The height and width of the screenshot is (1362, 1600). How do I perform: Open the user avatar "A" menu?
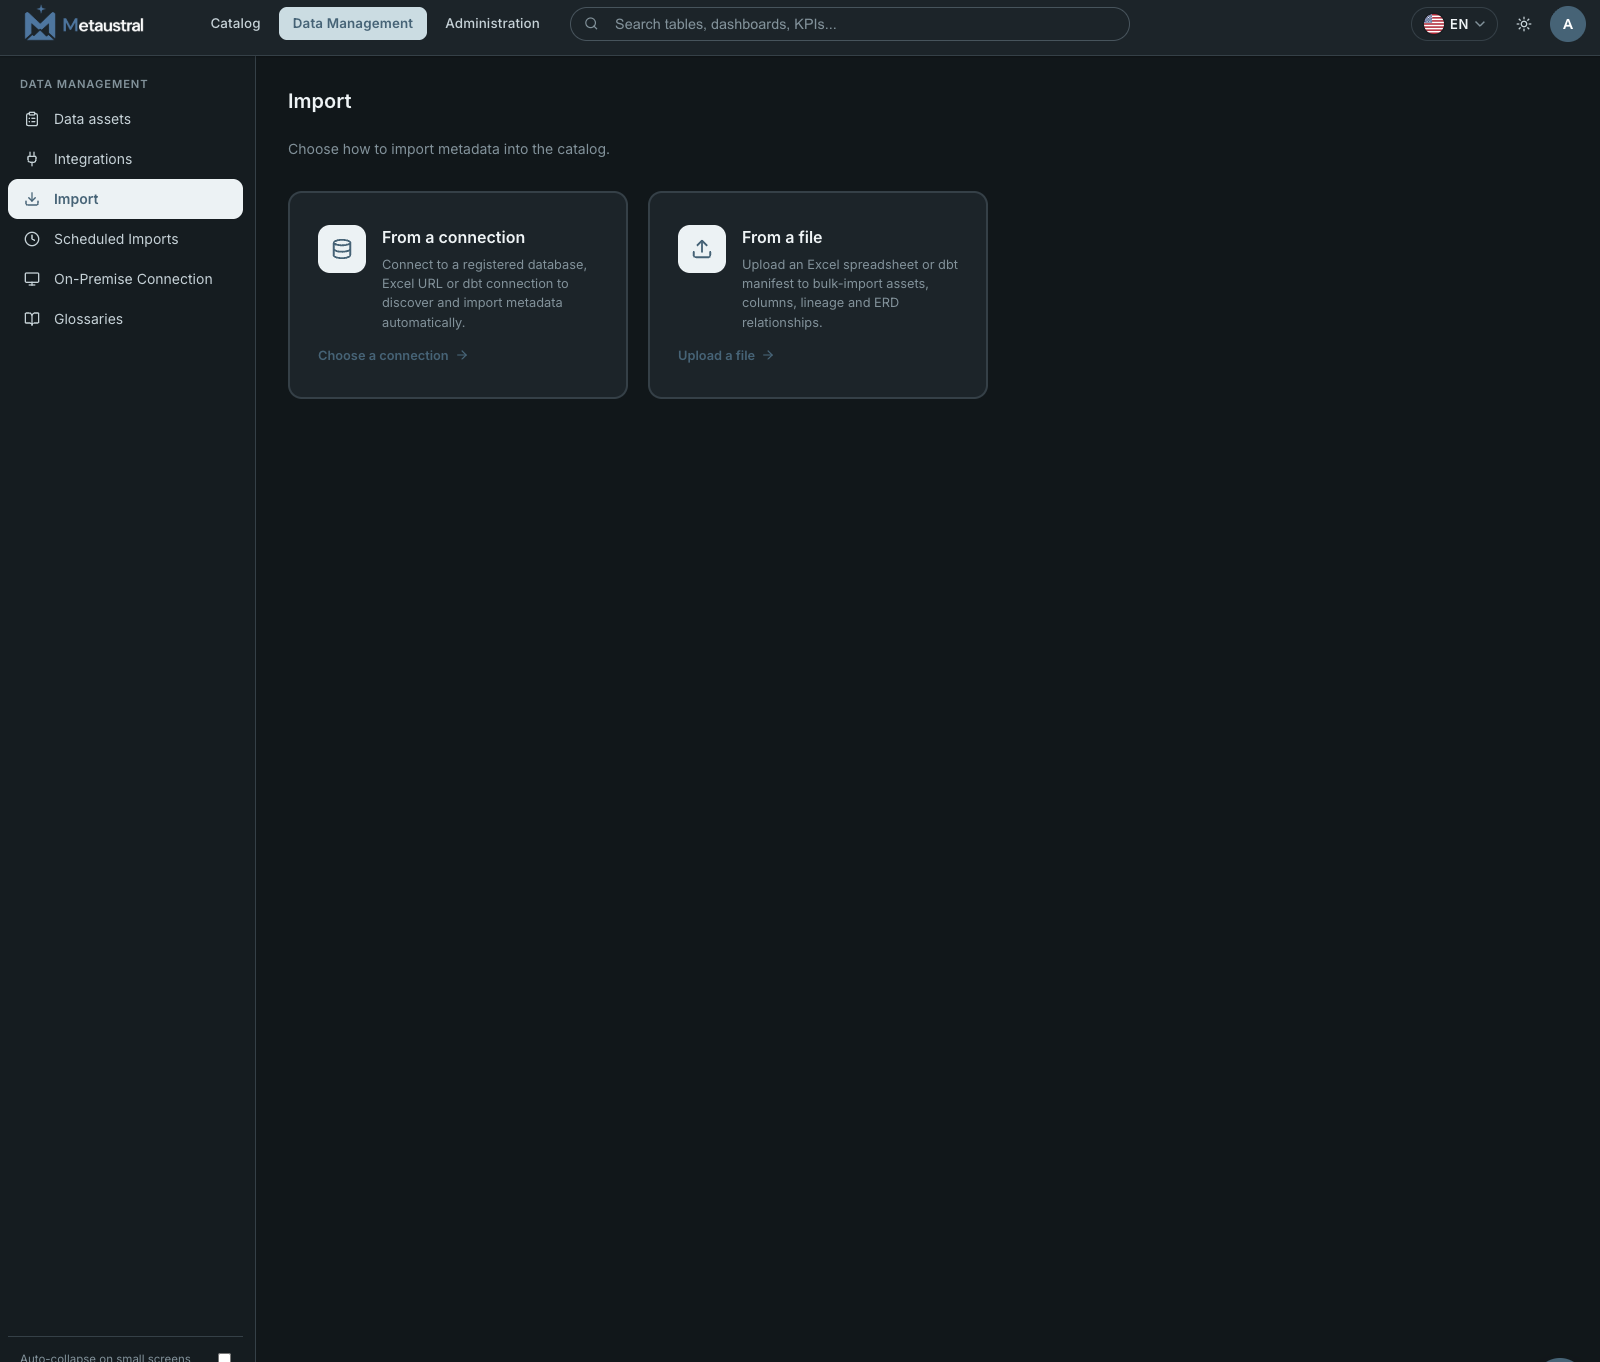(1567, 24)
